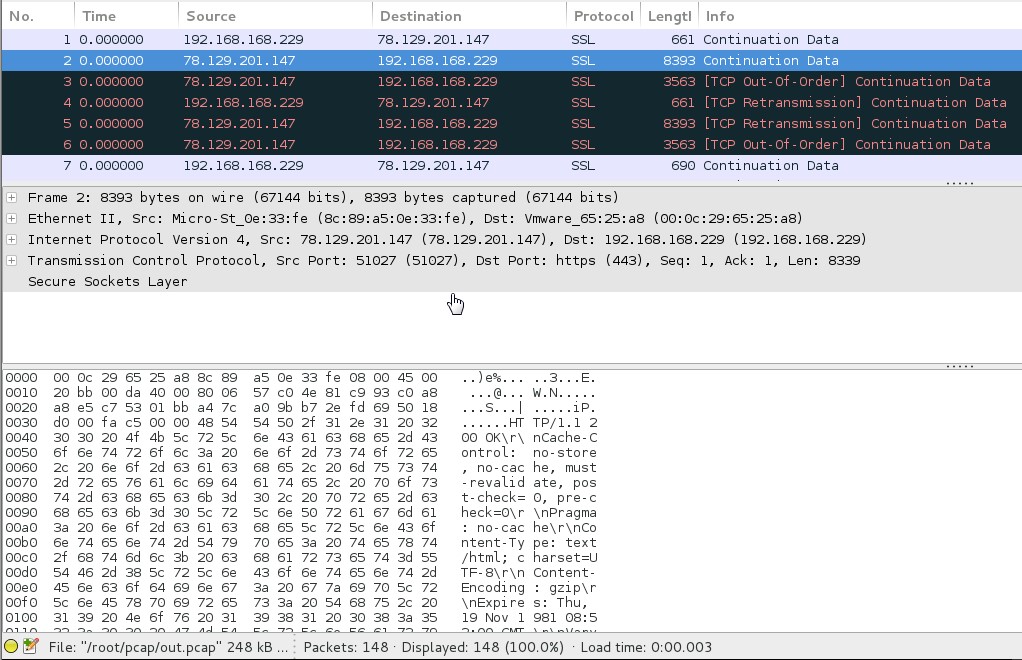Click ASCII text 'ntent-Ty pe: text'
Viewport: 1022px width, 660px height.
tap(529, 543)
